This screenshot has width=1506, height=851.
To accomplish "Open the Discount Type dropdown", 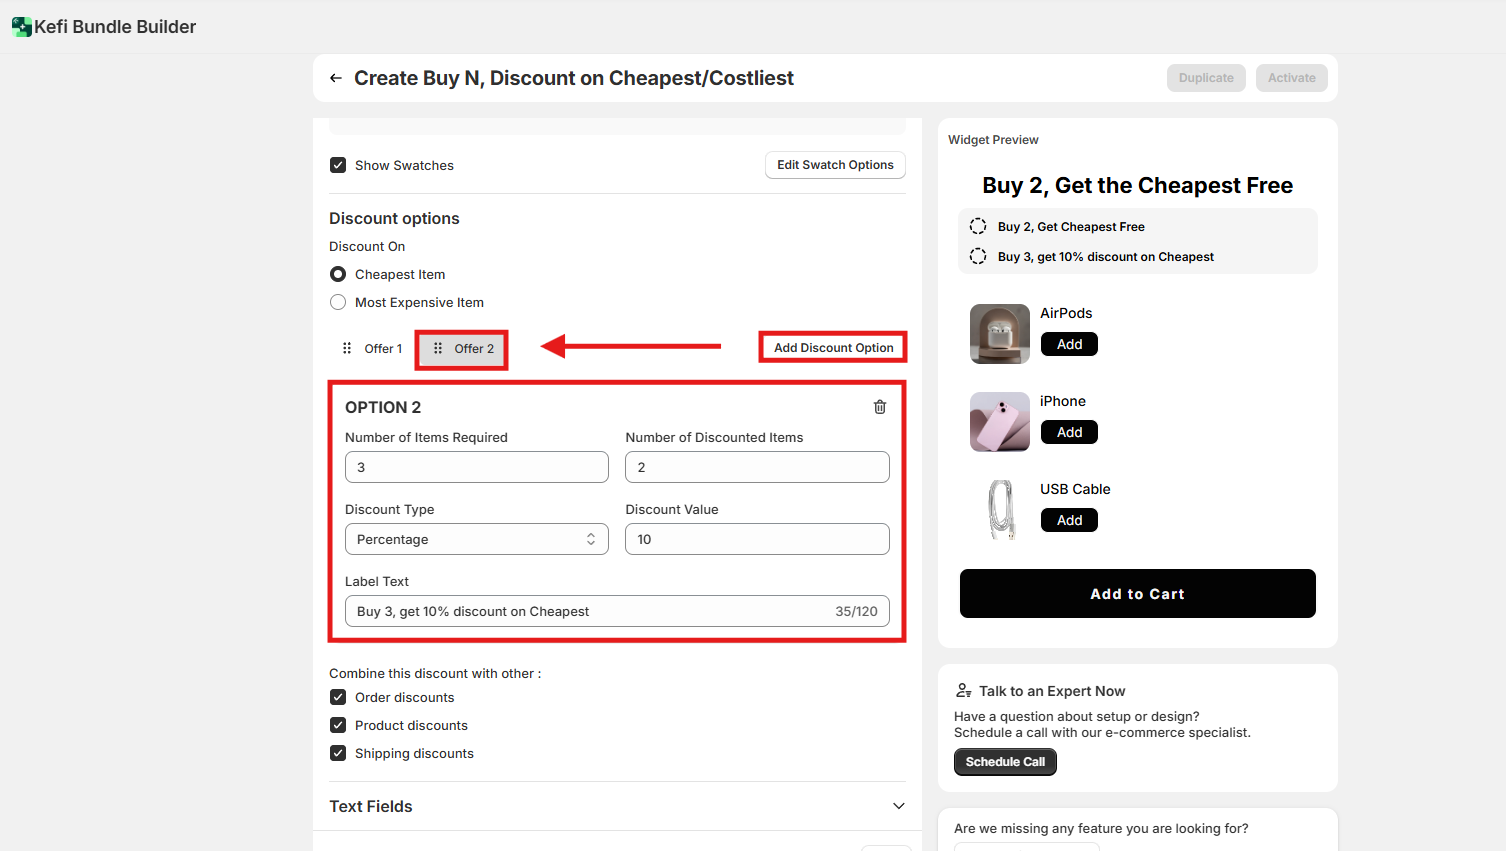I will click(476, 539).
